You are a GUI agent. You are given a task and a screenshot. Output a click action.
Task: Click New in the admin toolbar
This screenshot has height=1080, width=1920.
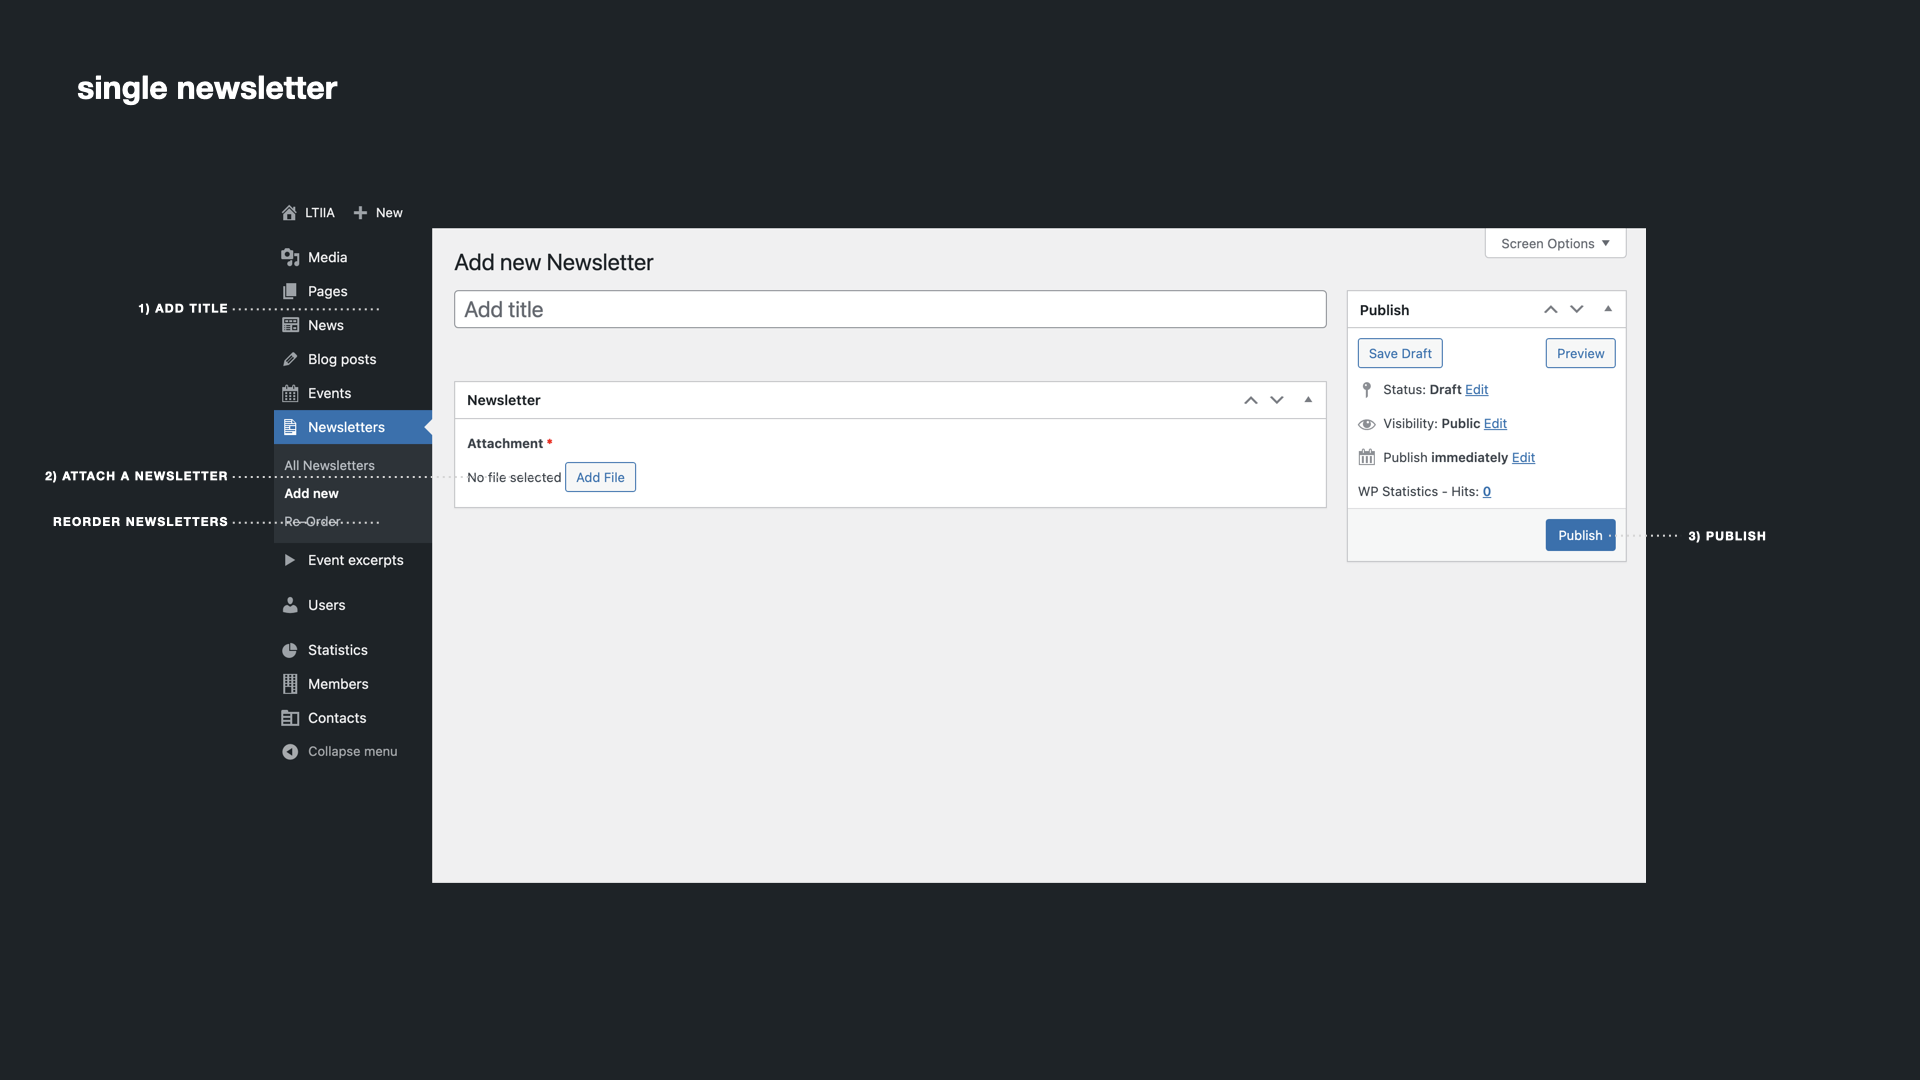click(x=389, y=213)
